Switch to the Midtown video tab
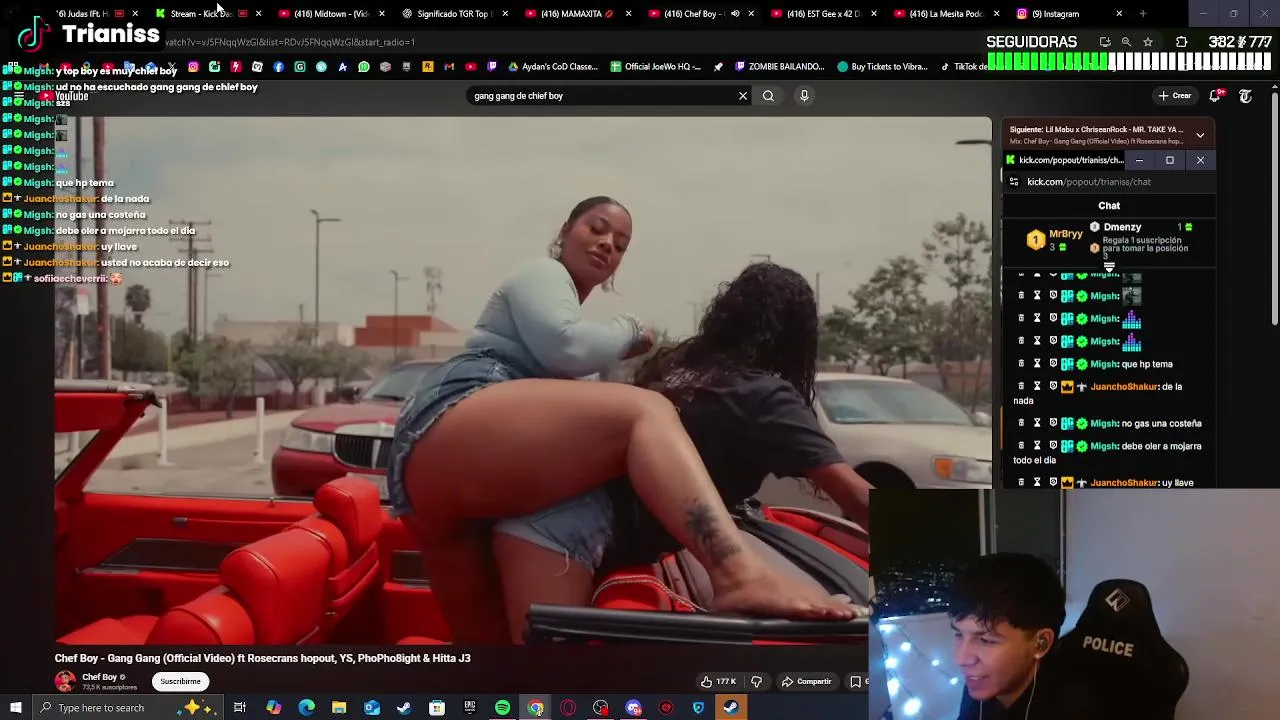Image resolution: width=1280 pixels, height=720 pixels. pyautogui.click(x=331, y=14)
